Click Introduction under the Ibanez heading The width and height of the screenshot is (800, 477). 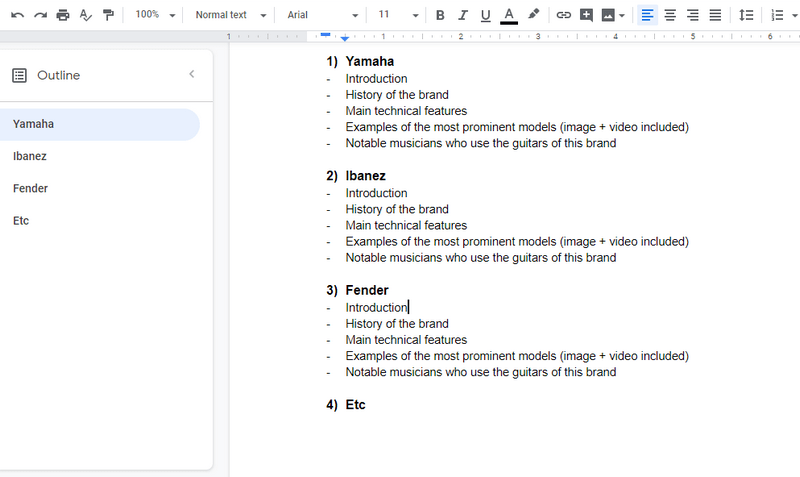click(377, 193)
